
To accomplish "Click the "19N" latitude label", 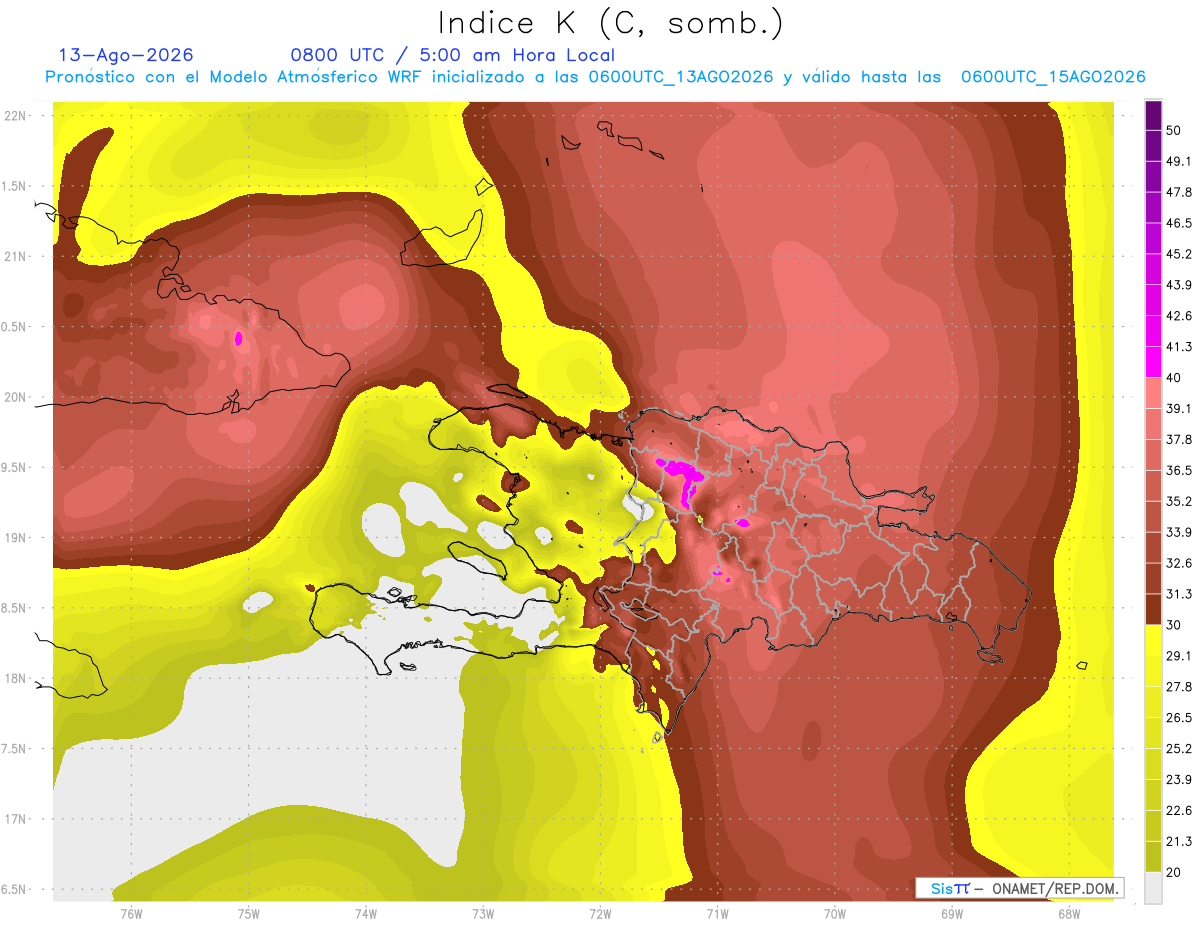I will [16, 537].
